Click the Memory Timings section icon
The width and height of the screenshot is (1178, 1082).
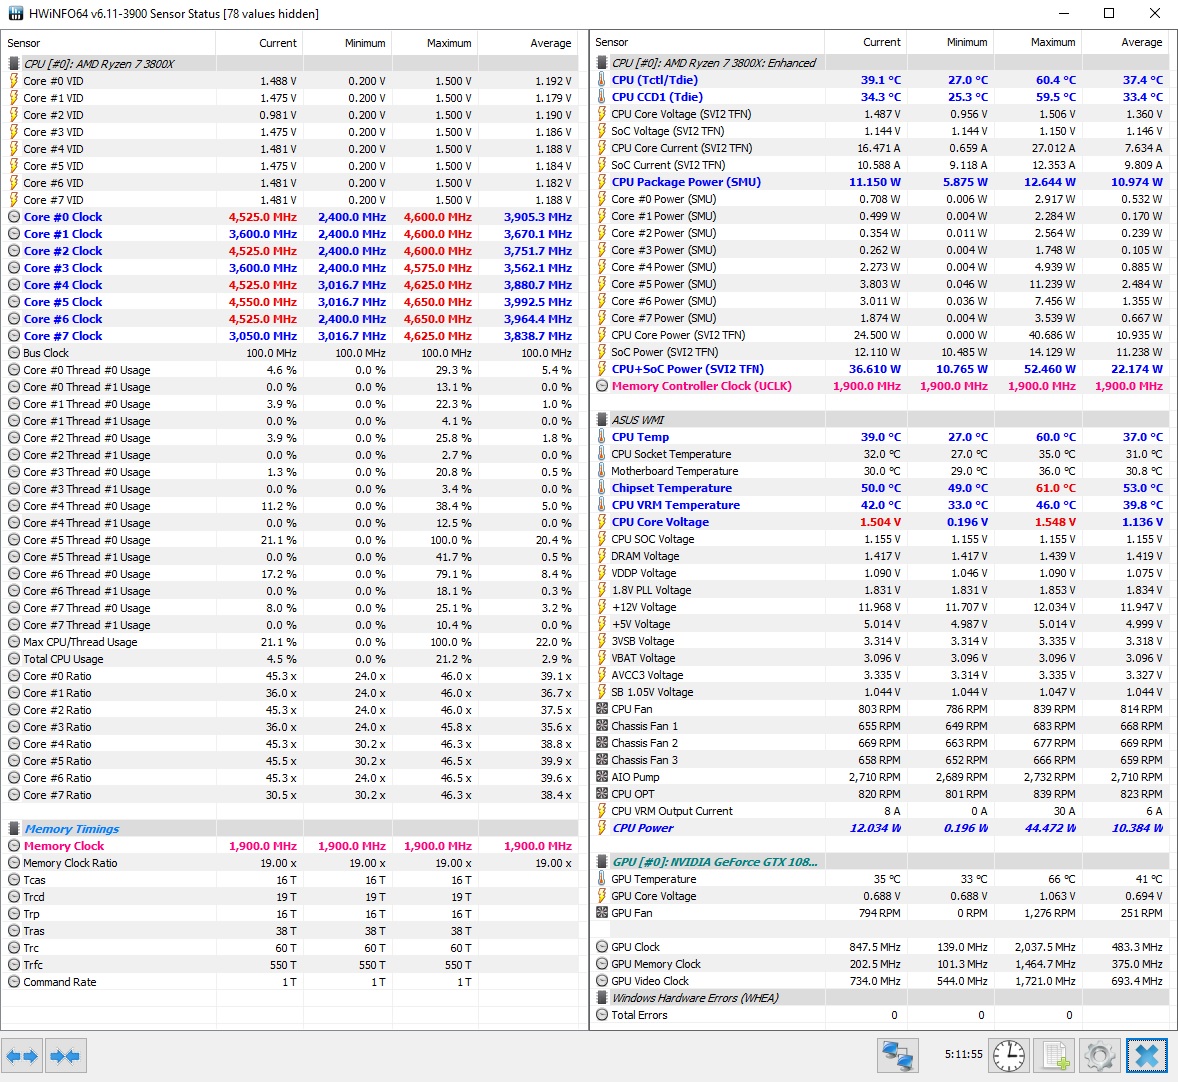pyautogui.click(x=13, y=829)
